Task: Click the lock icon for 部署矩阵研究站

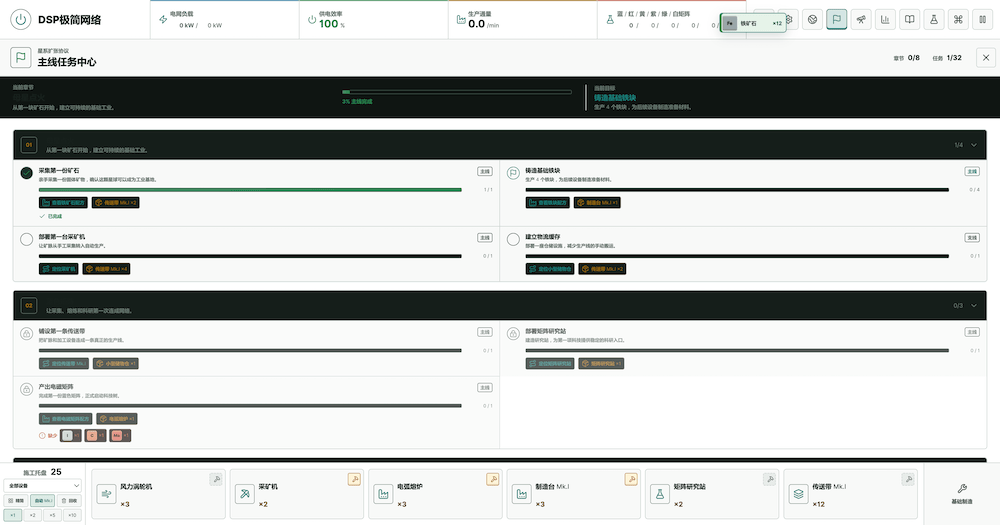Action: [513, 334]
